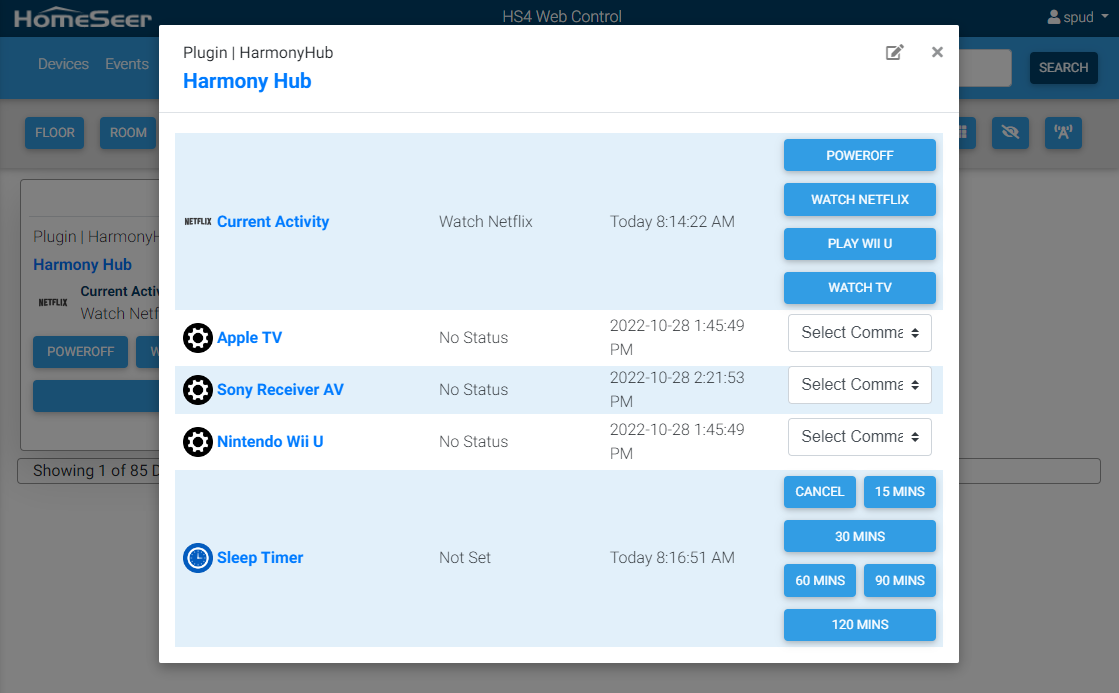
Task: Go to the Events menu
Action: pyautogui.click(x=127, y=64)
